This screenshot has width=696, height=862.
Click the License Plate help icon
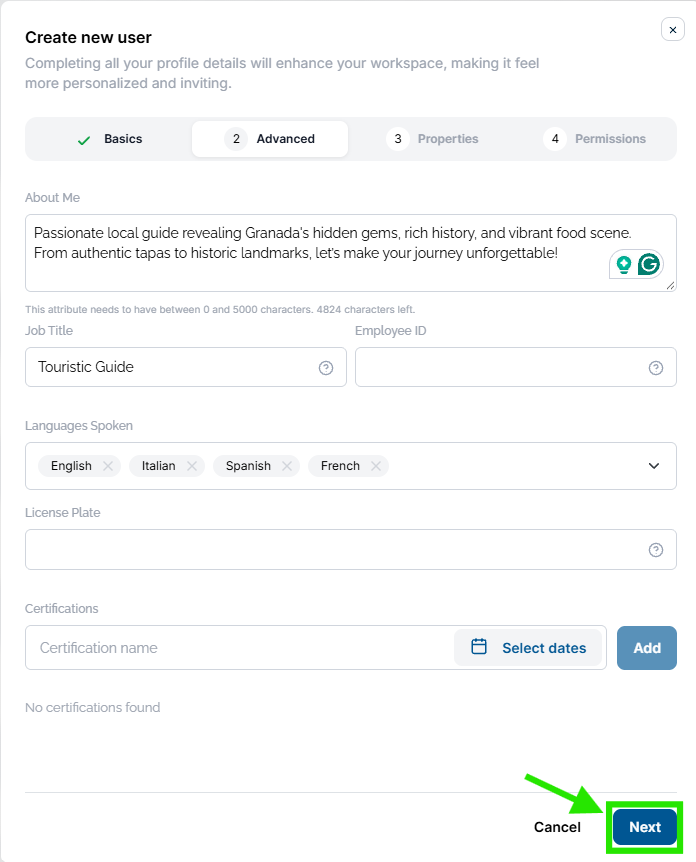pos(655,550)
